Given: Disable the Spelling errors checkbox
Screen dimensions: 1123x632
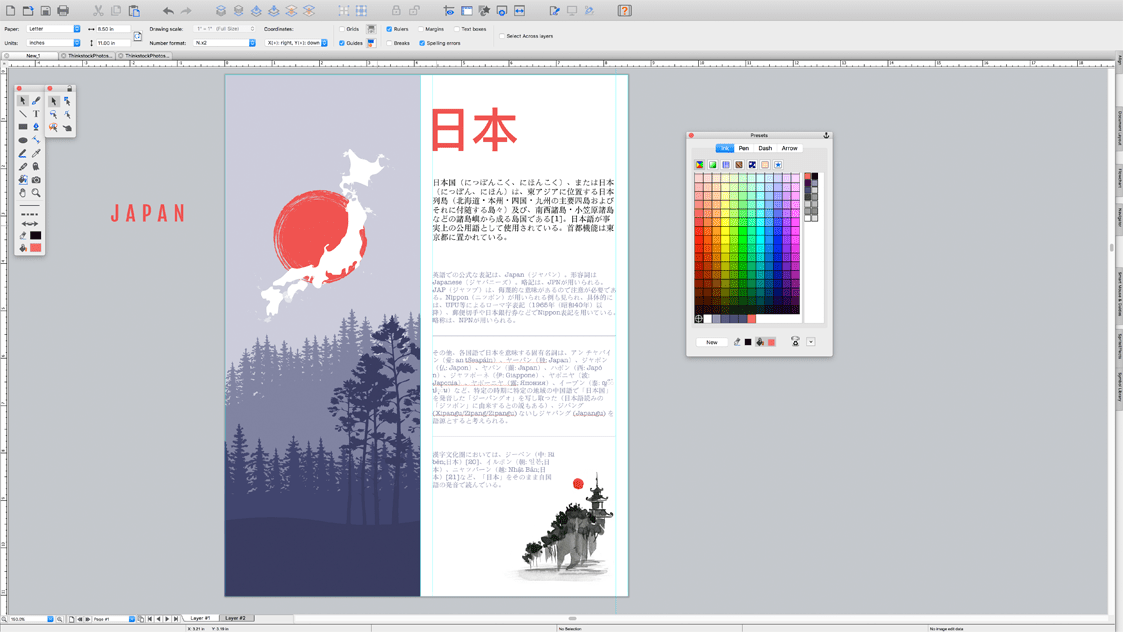Looking at the screenshot, I should (422, 43).
